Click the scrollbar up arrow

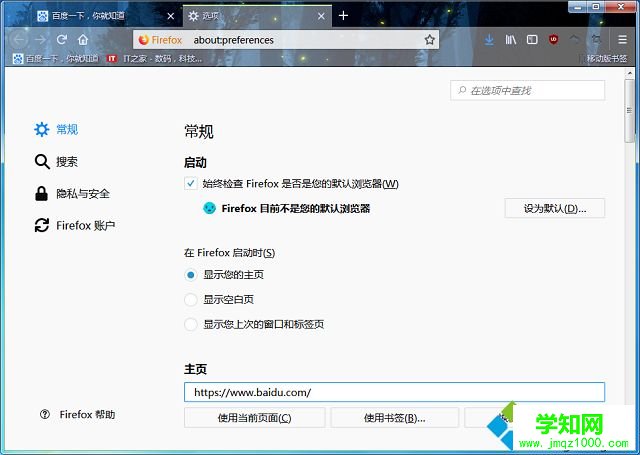pyautogui.click(x=629, y=74)
